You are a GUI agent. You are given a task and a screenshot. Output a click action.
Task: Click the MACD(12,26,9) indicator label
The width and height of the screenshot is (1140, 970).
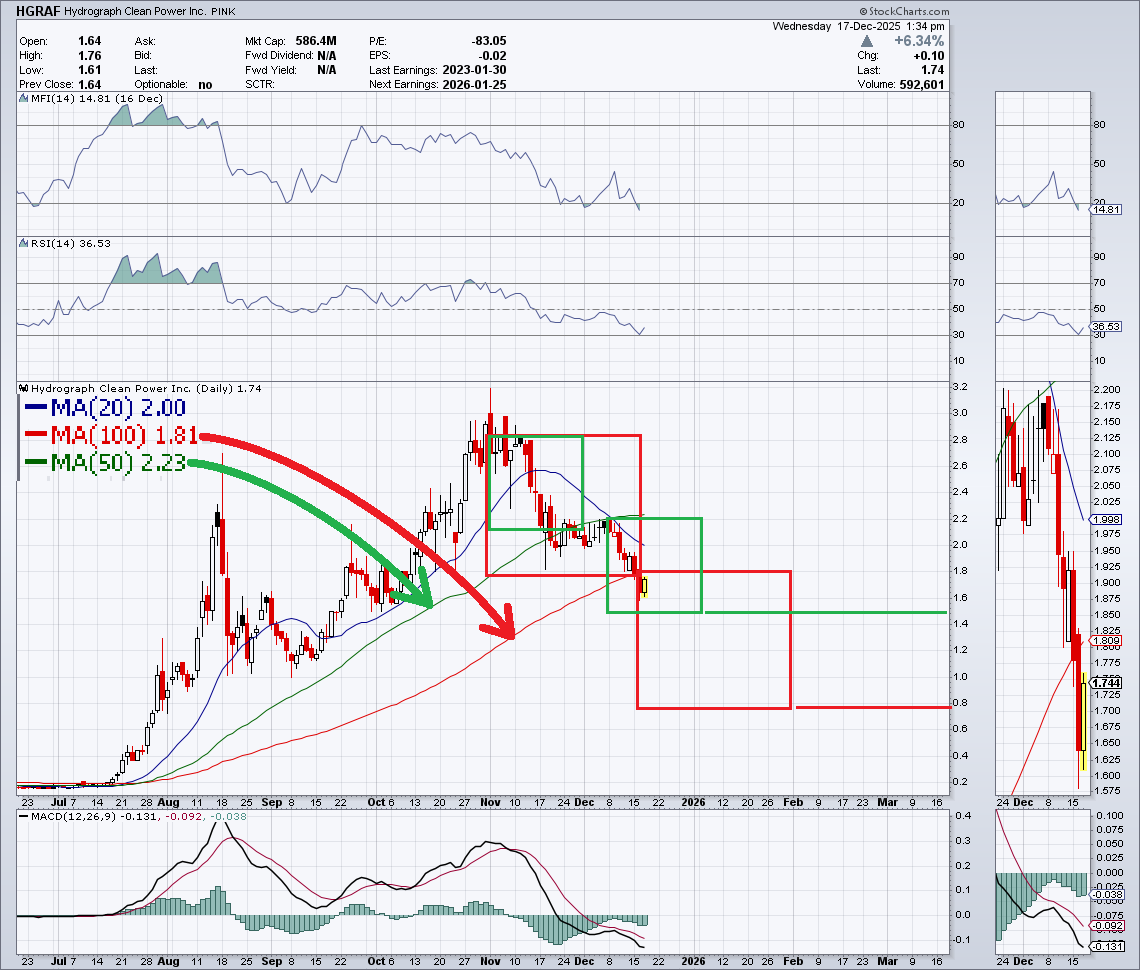click(x=138, y=817)
